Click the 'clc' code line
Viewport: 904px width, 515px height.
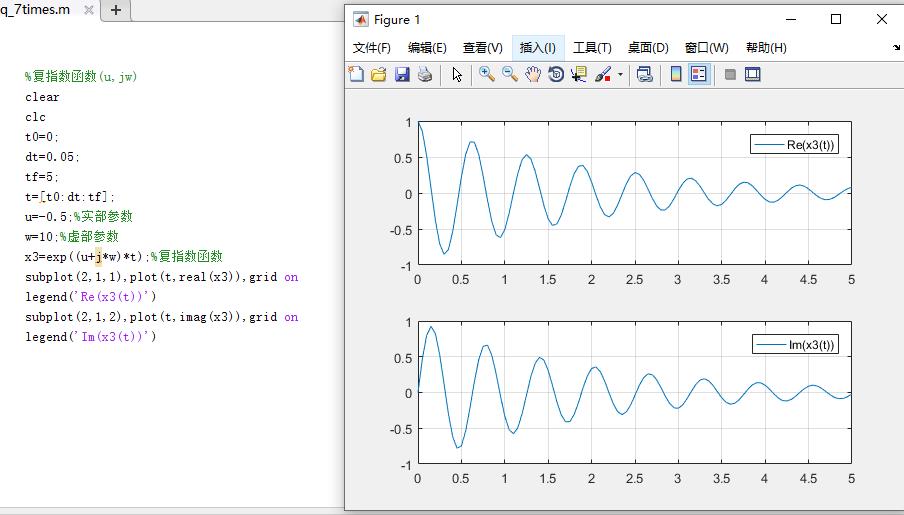[x=35, y=117]
